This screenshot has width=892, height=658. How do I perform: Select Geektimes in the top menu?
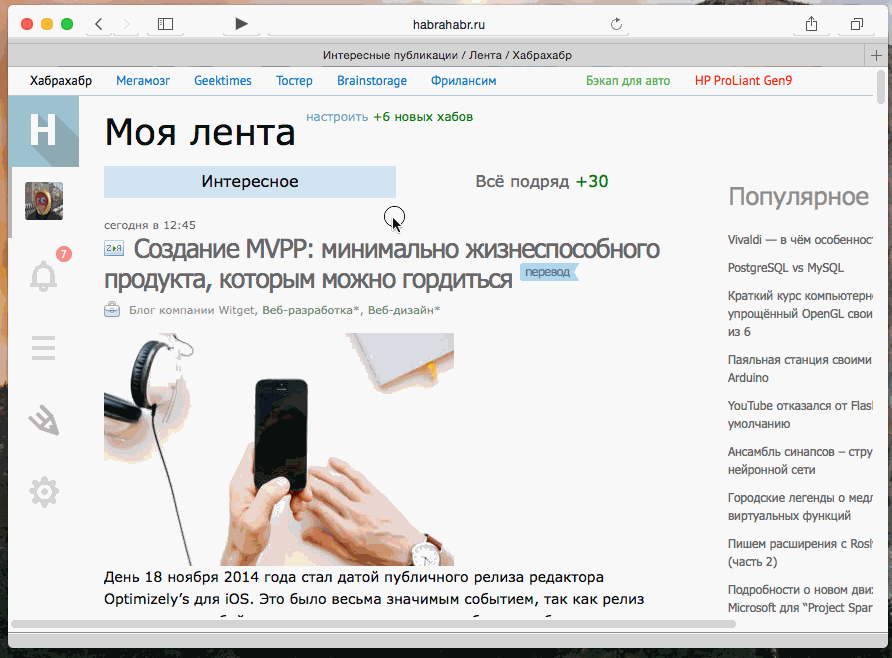pos(222,80)
